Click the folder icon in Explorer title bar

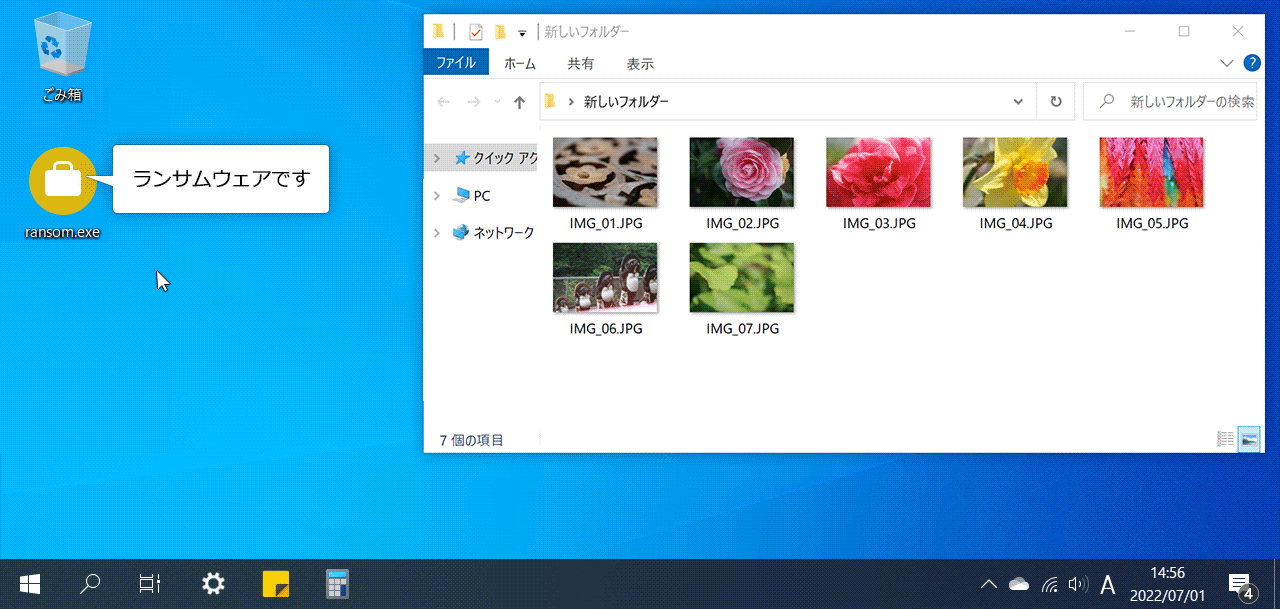438,32
